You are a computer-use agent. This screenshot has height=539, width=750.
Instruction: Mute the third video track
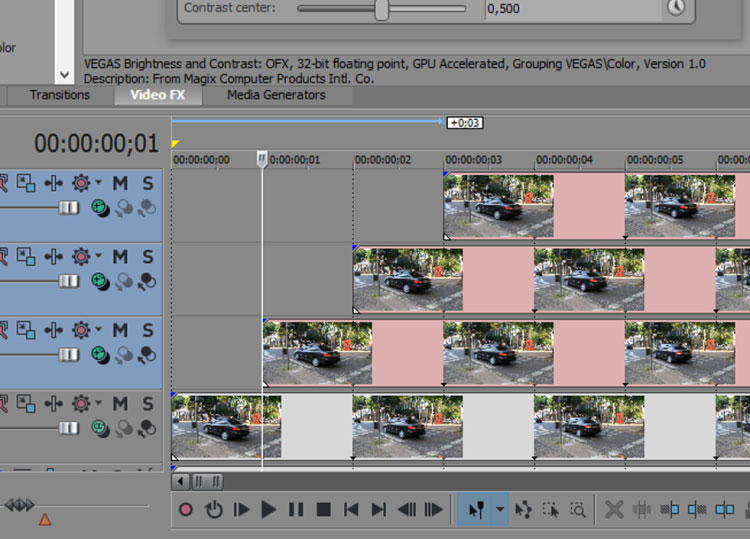pyautogui.click(x=120, y=330)
